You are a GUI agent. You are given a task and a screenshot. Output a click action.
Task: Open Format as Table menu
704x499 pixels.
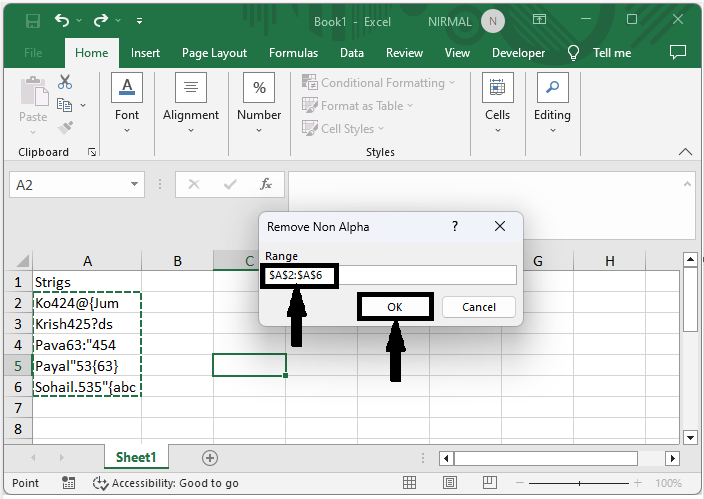tap(357, 106)
